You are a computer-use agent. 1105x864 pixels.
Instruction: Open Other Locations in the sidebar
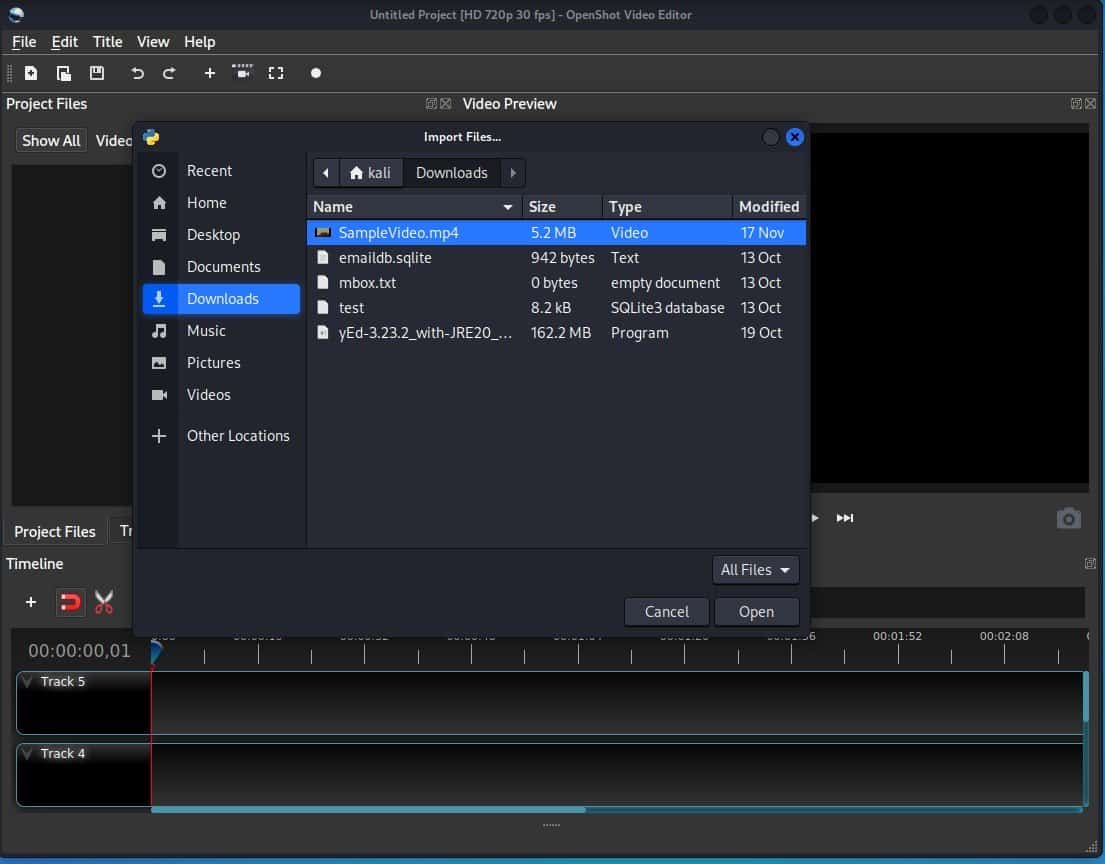click(221, 436)
